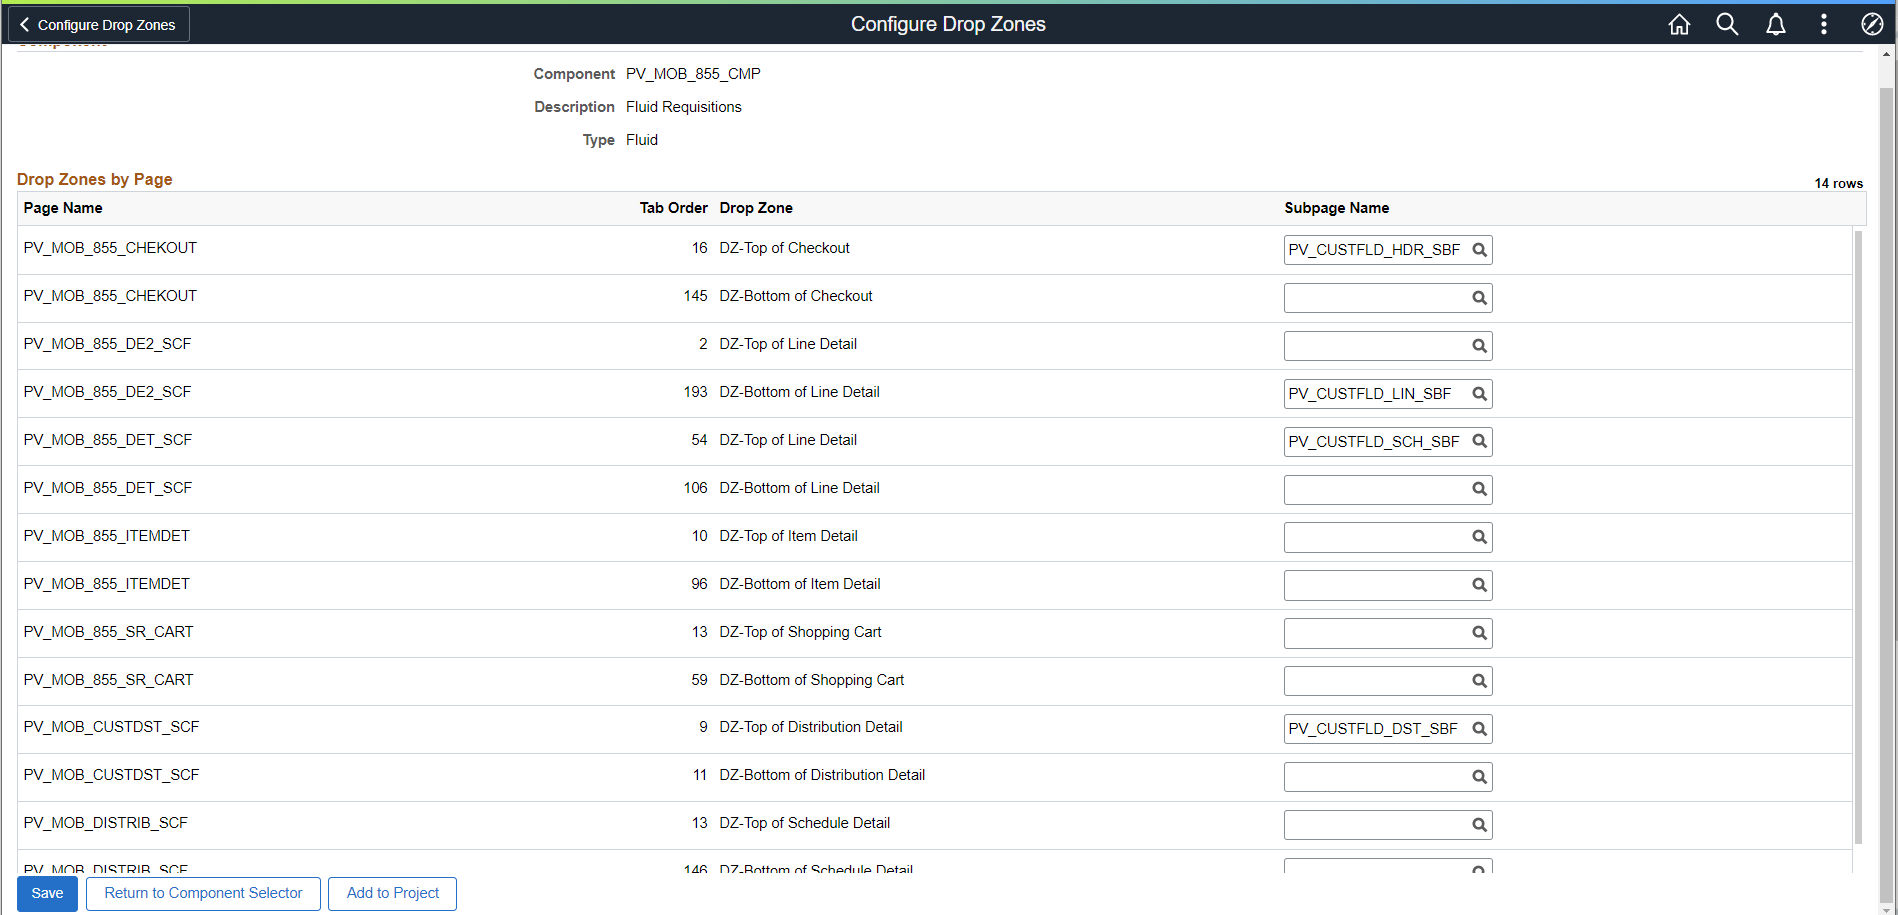This screenshot has height=915, width=1898.
Task: Go back using Configure Drop Zones button
Action: click(x=98, y=25)
